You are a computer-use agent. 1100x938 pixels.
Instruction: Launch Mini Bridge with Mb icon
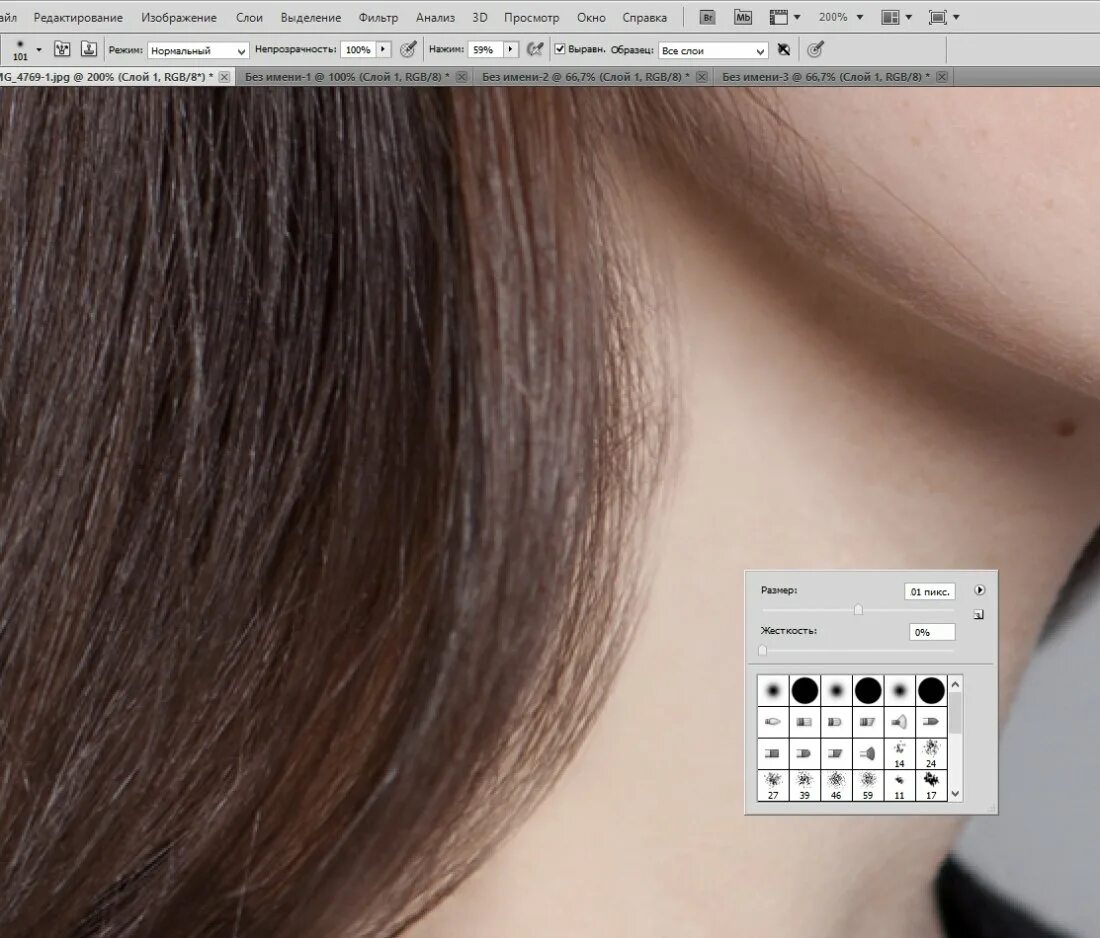[743, 18]
